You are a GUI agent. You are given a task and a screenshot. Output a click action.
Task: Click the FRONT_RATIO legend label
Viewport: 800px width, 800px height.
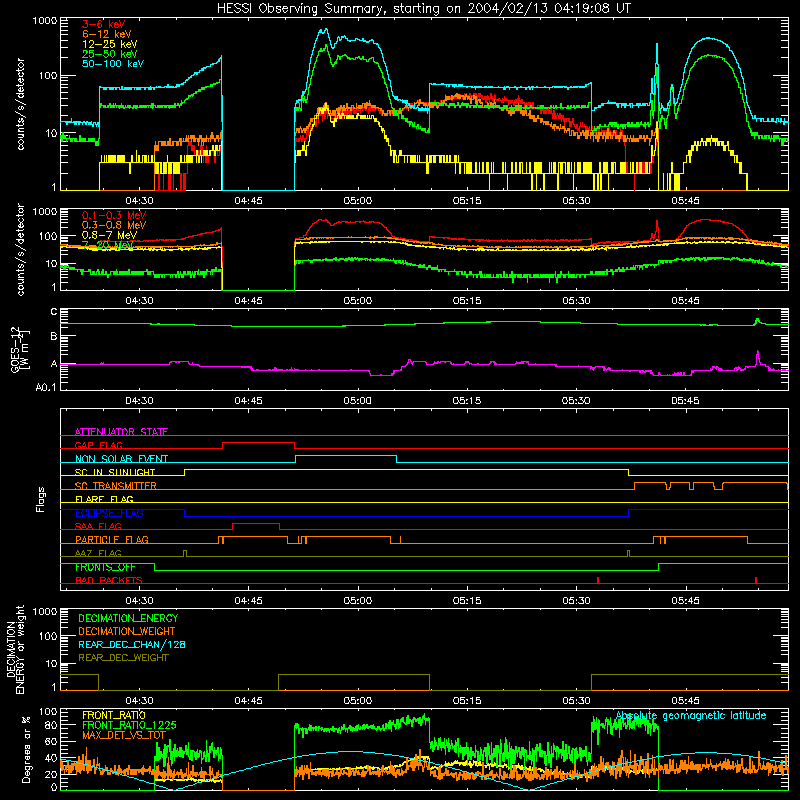[114, 715]
